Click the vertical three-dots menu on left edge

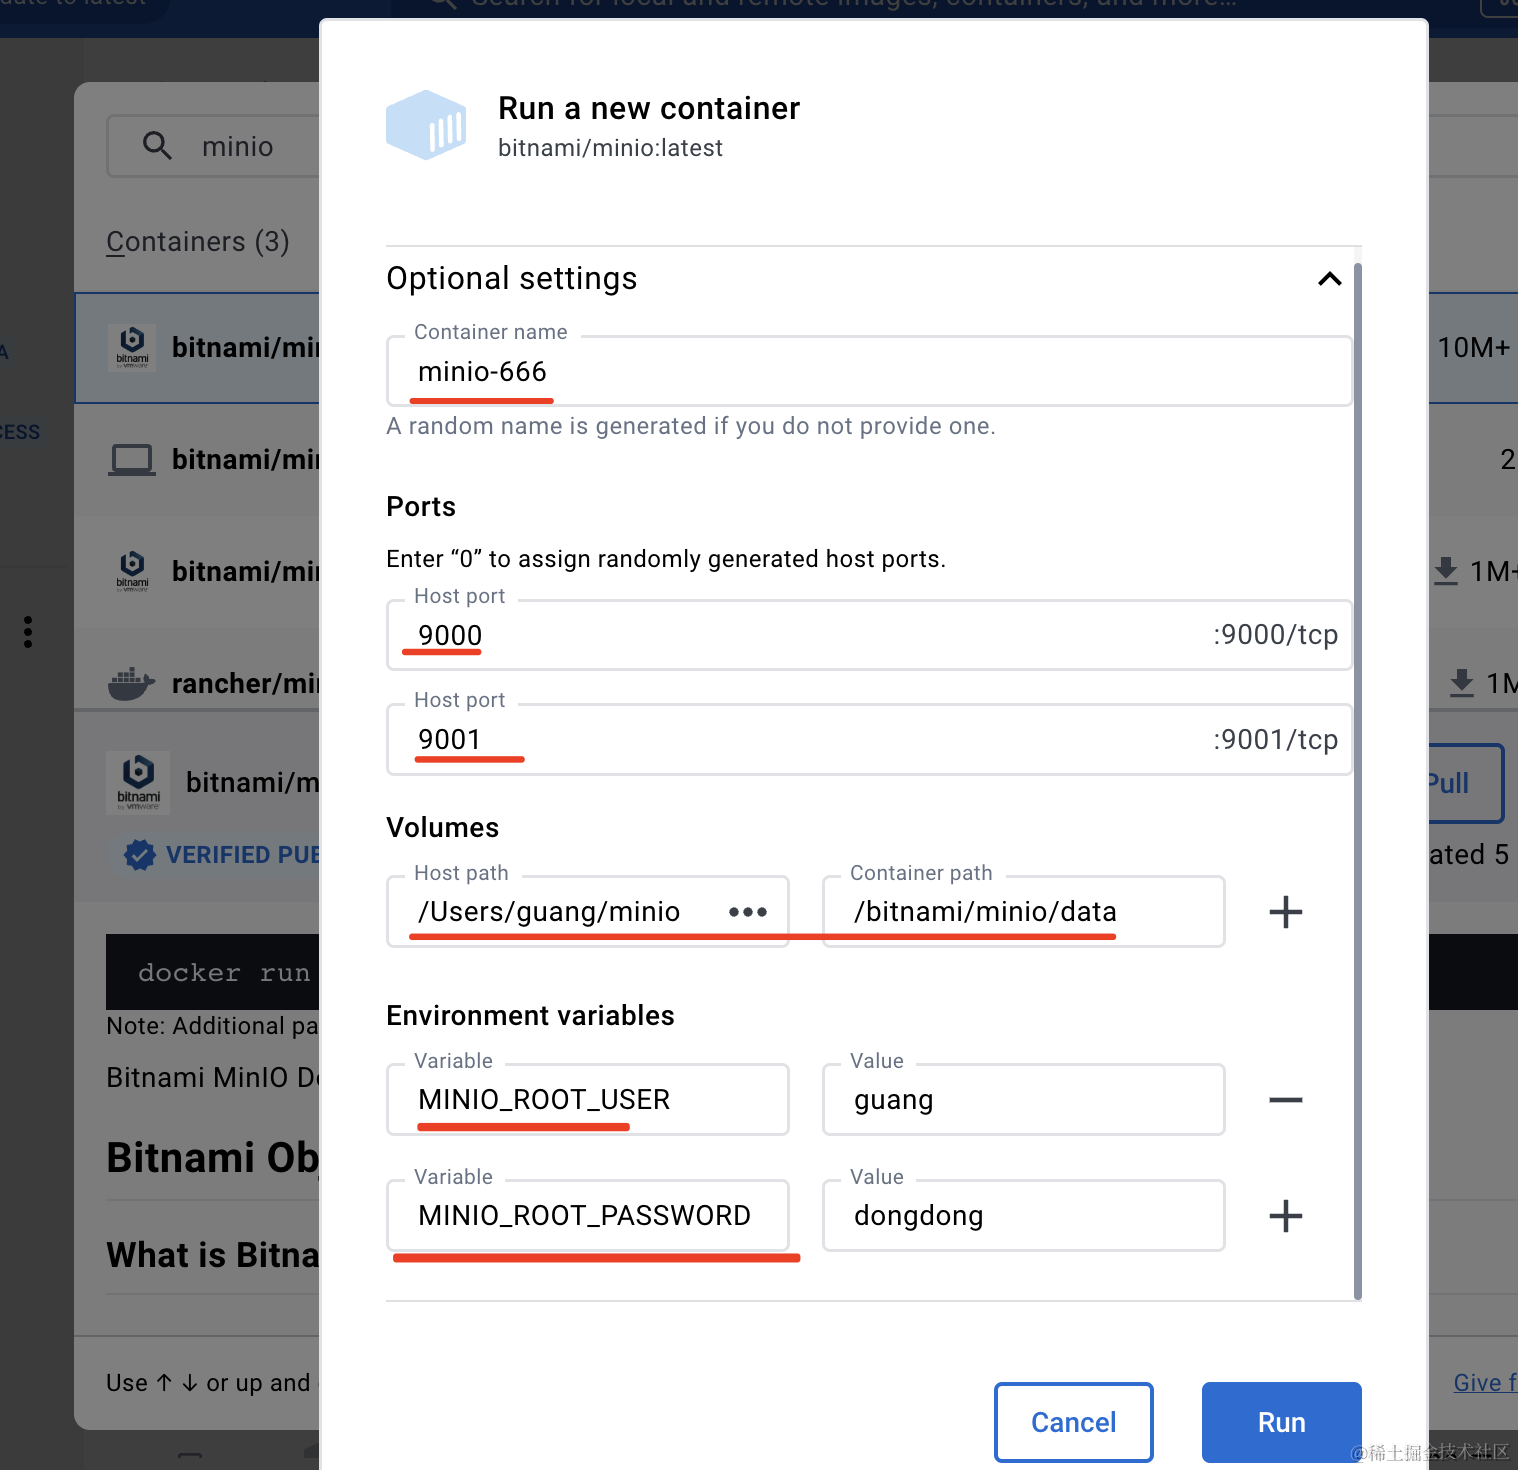[x=28, y=632]
